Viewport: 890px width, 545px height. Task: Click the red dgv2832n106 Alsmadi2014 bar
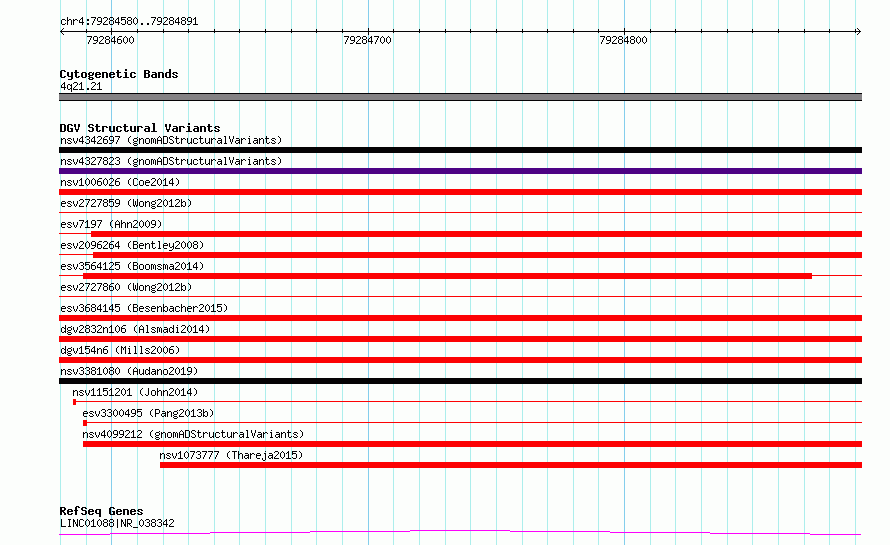pyautogui.click(x=460, y=339)
